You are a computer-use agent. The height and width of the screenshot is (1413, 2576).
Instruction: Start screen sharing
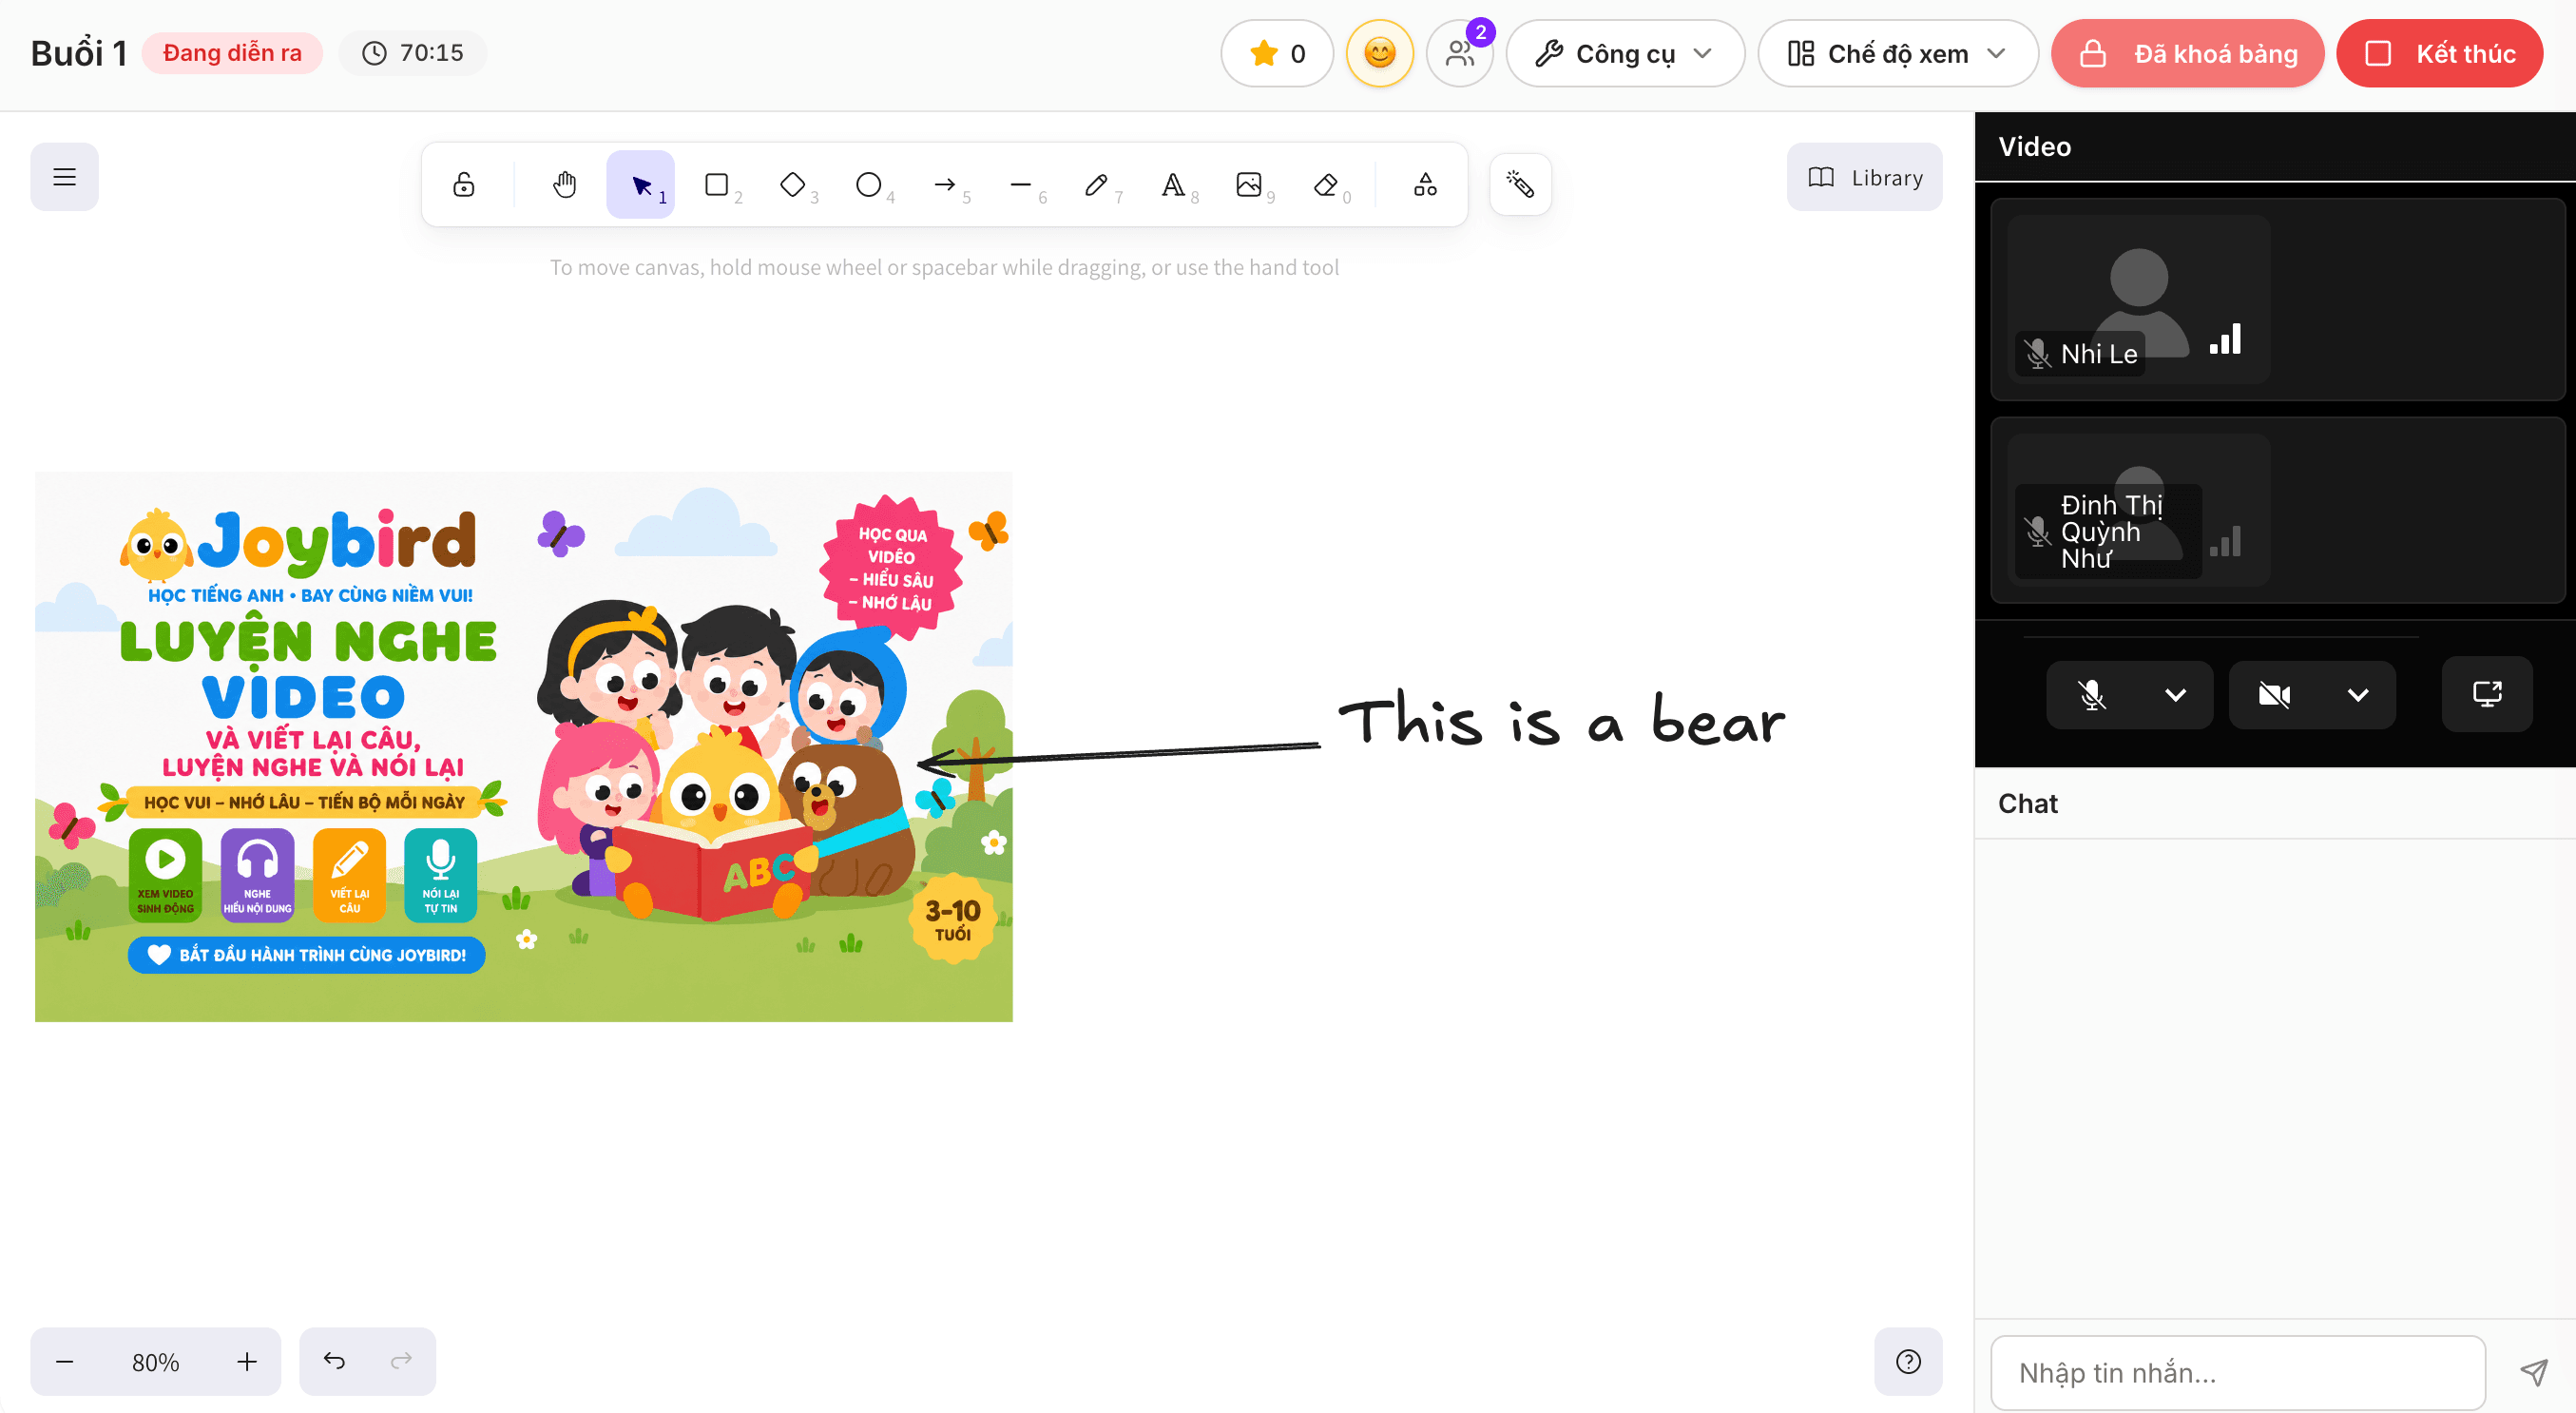(2487, 693)
